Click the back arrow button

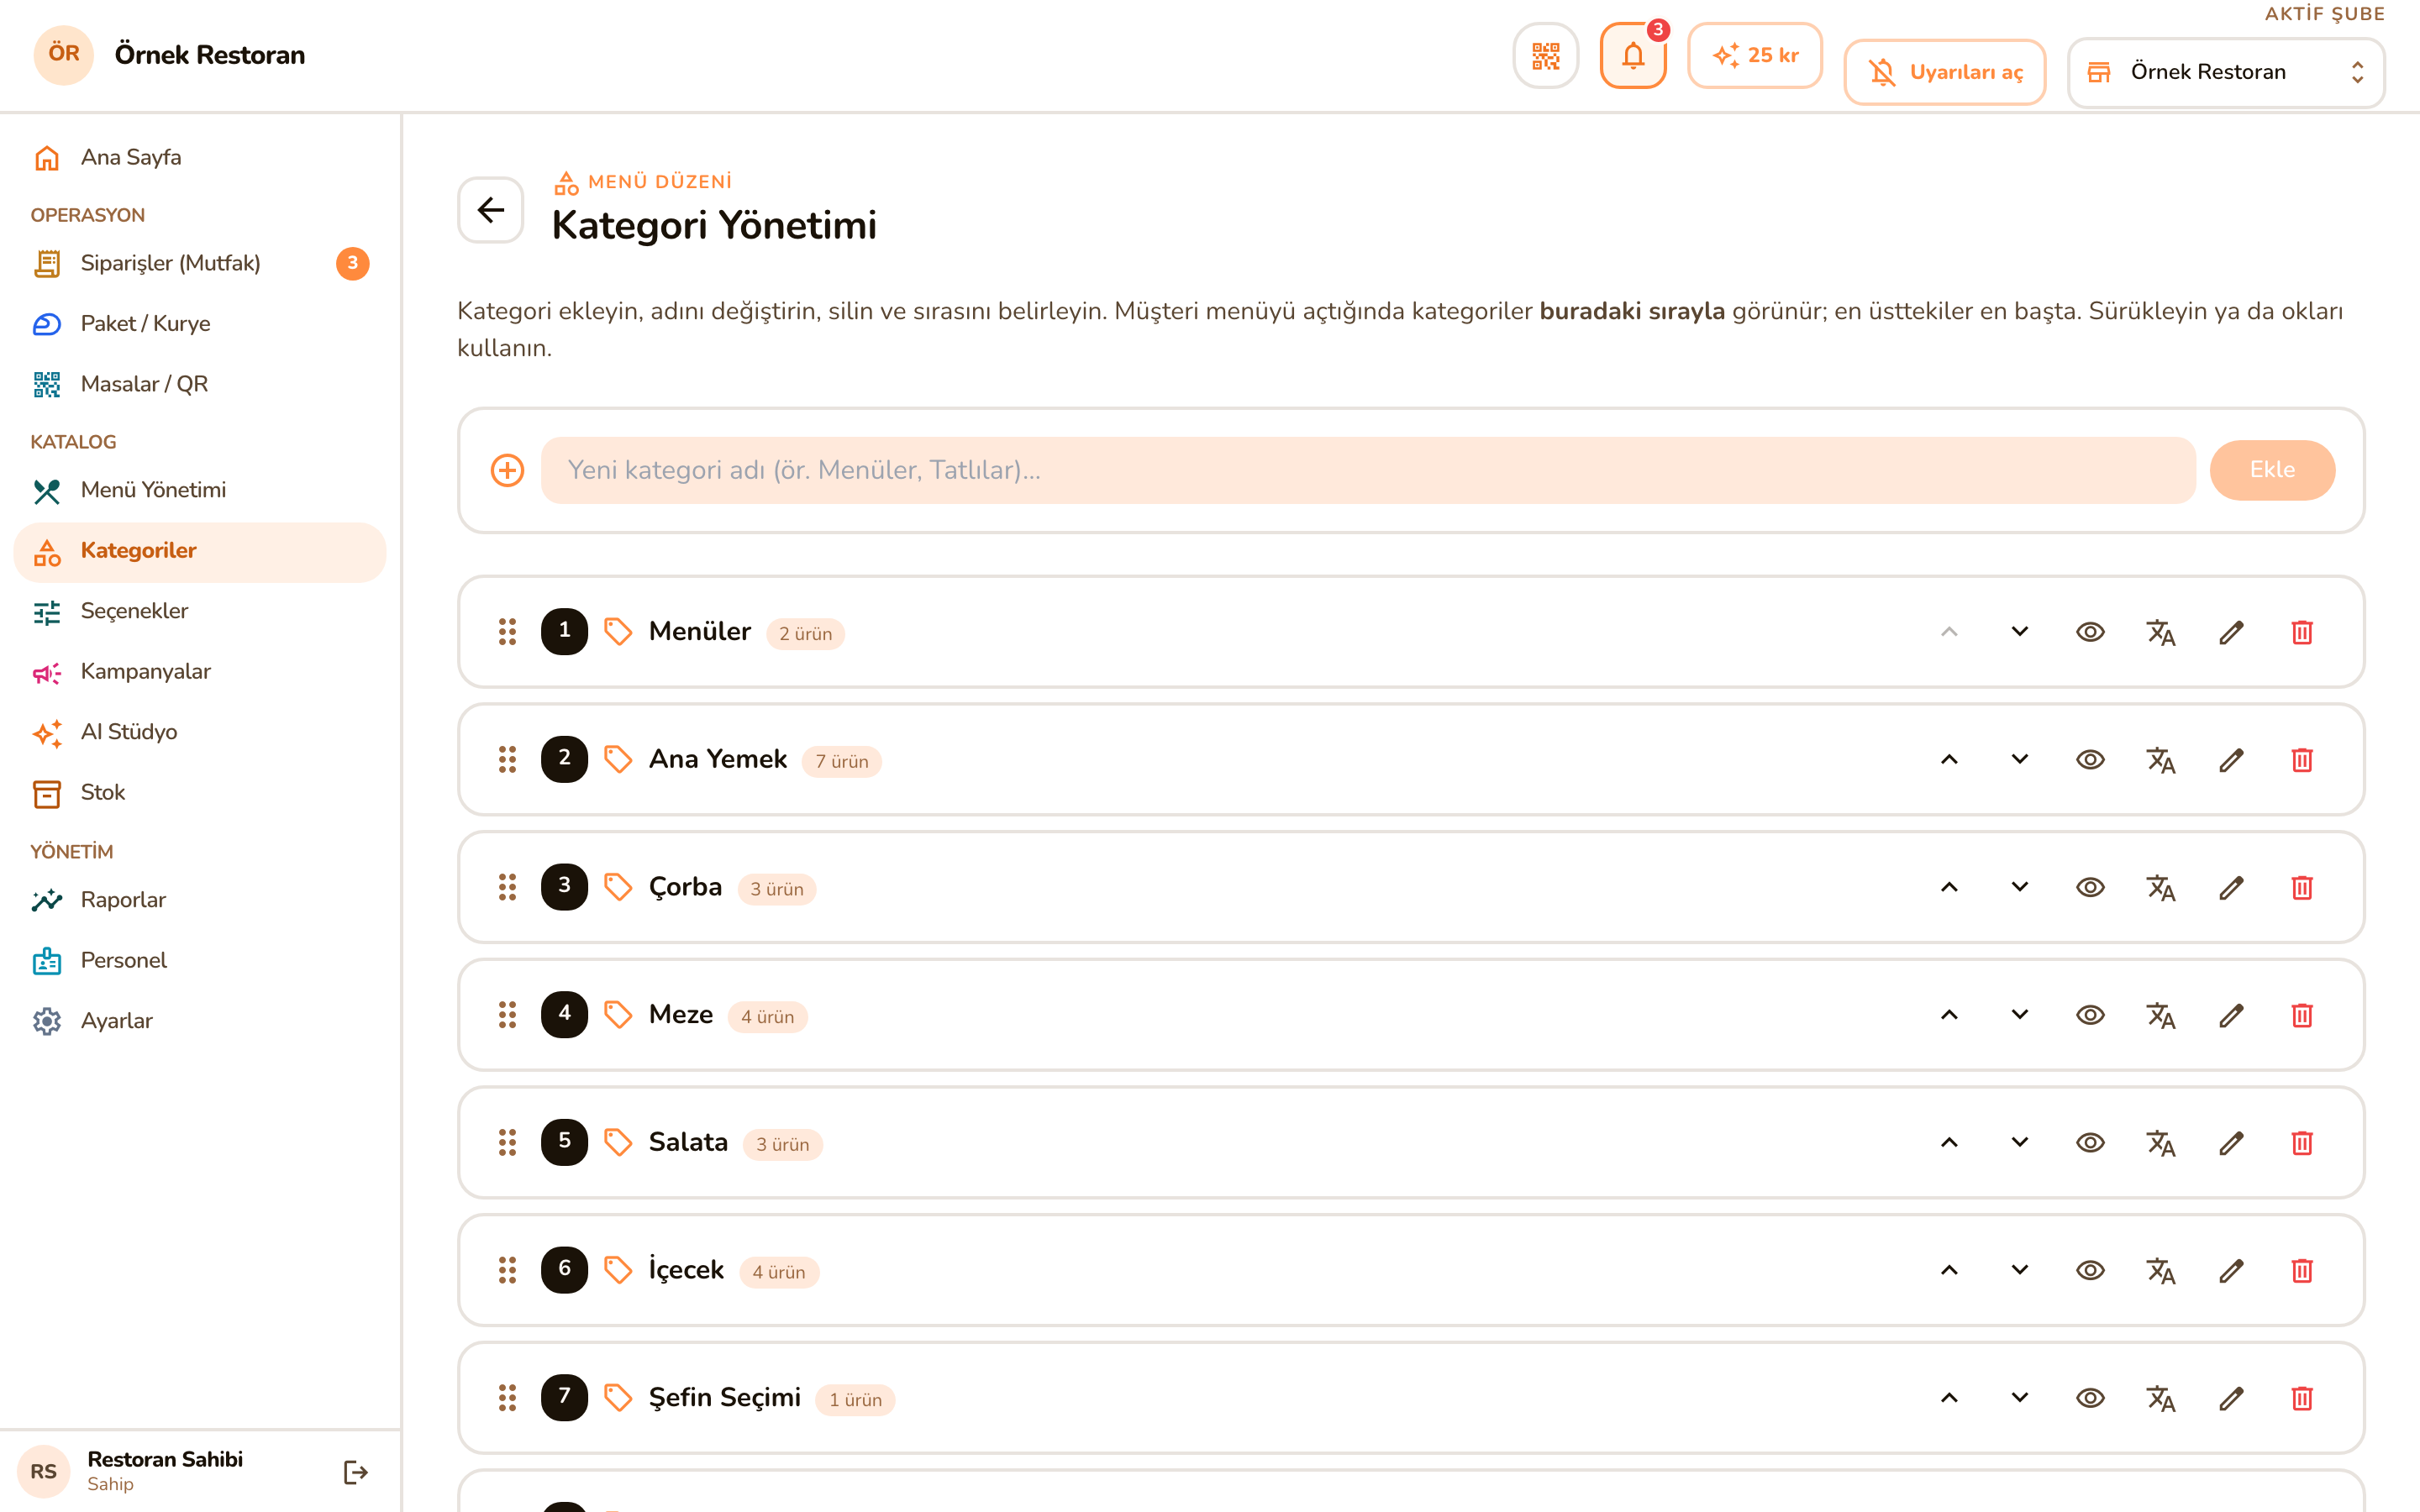click(x=491, y=210)
